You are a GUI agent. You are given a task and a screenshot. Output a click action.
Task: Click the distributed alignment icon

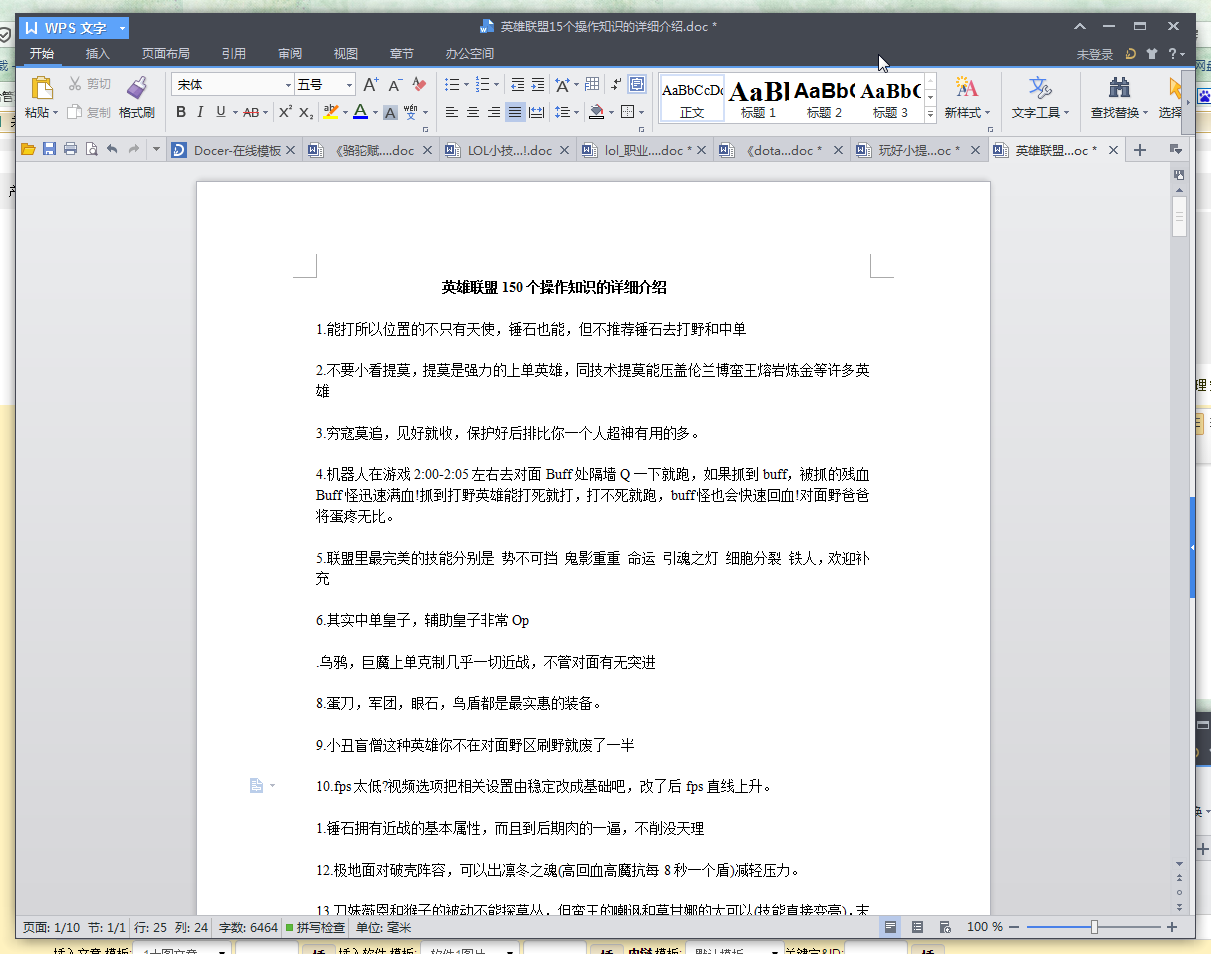tap(537, 112)
